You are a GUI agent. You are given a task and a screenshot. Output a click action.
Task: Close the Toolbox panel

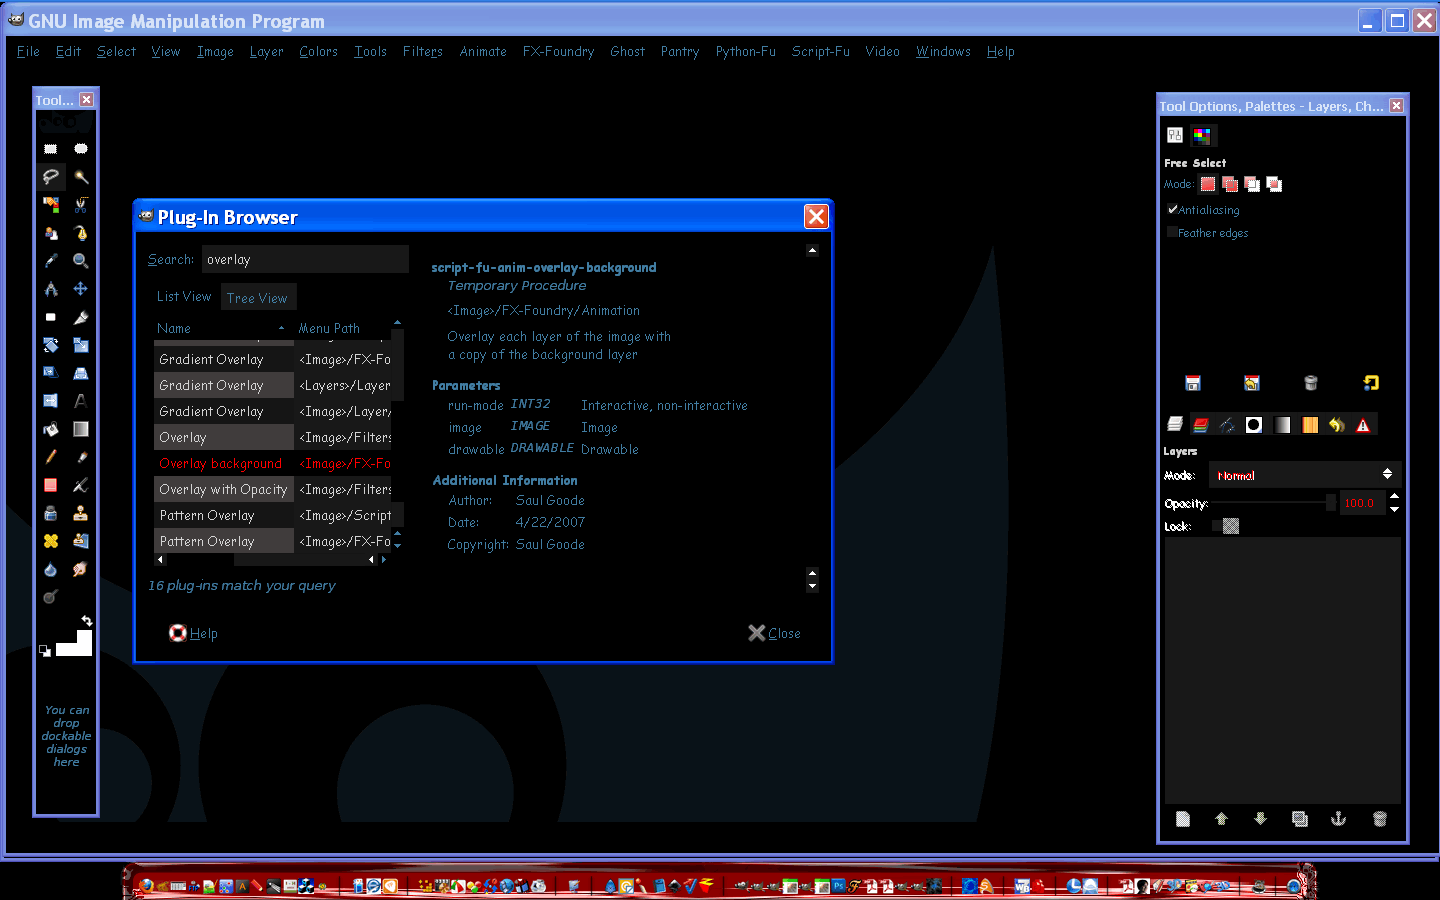[87, 100]
